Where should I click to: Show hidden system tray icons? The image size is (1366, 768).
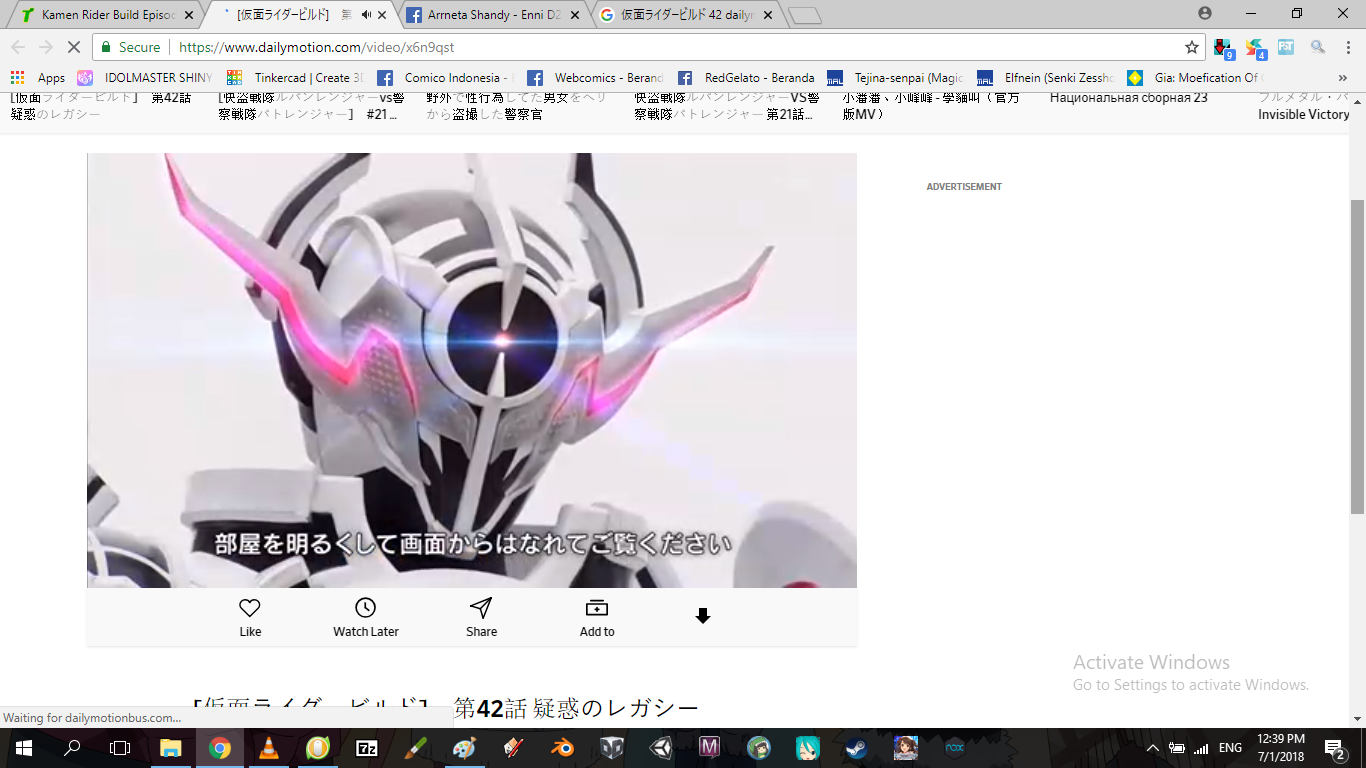point(1152,748)
